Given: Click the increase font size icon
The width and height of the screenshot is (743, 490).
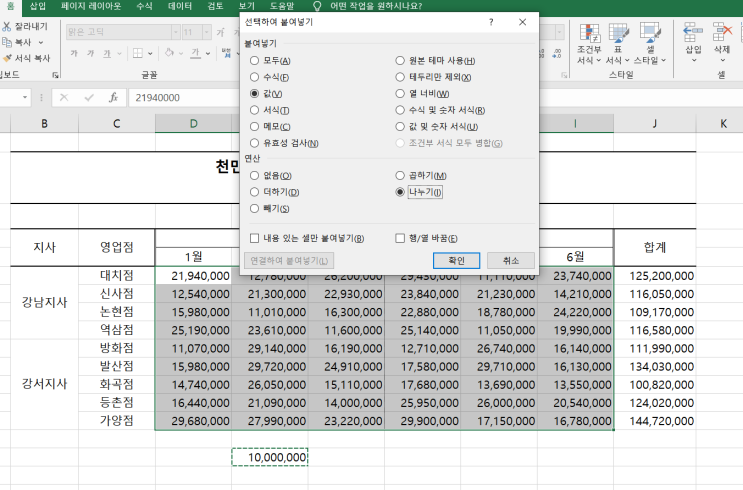Looking at the screenshot, I should click(x=220, y=32).
